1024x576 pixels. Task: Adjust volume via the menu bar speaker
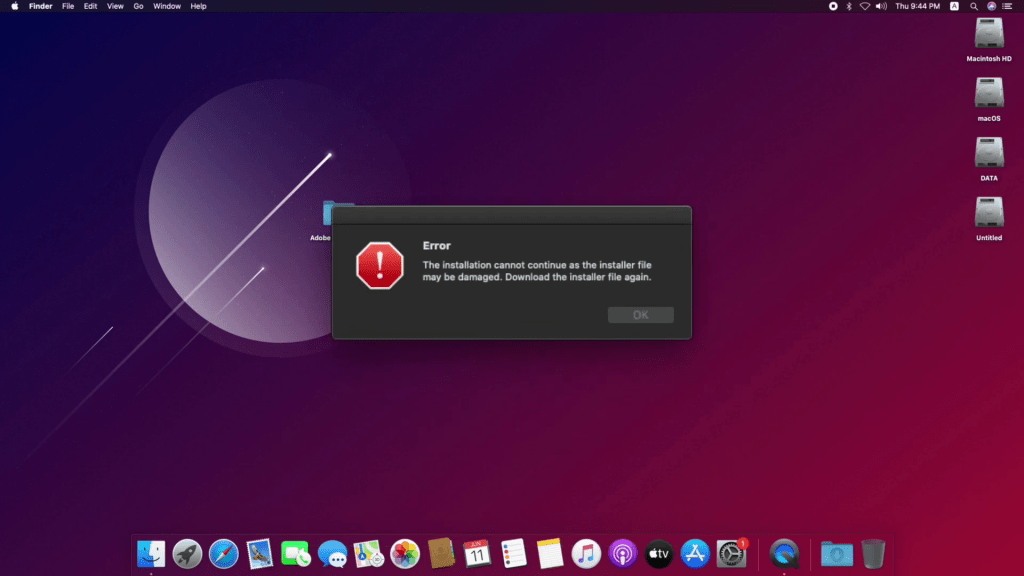[x=881, y=6]
